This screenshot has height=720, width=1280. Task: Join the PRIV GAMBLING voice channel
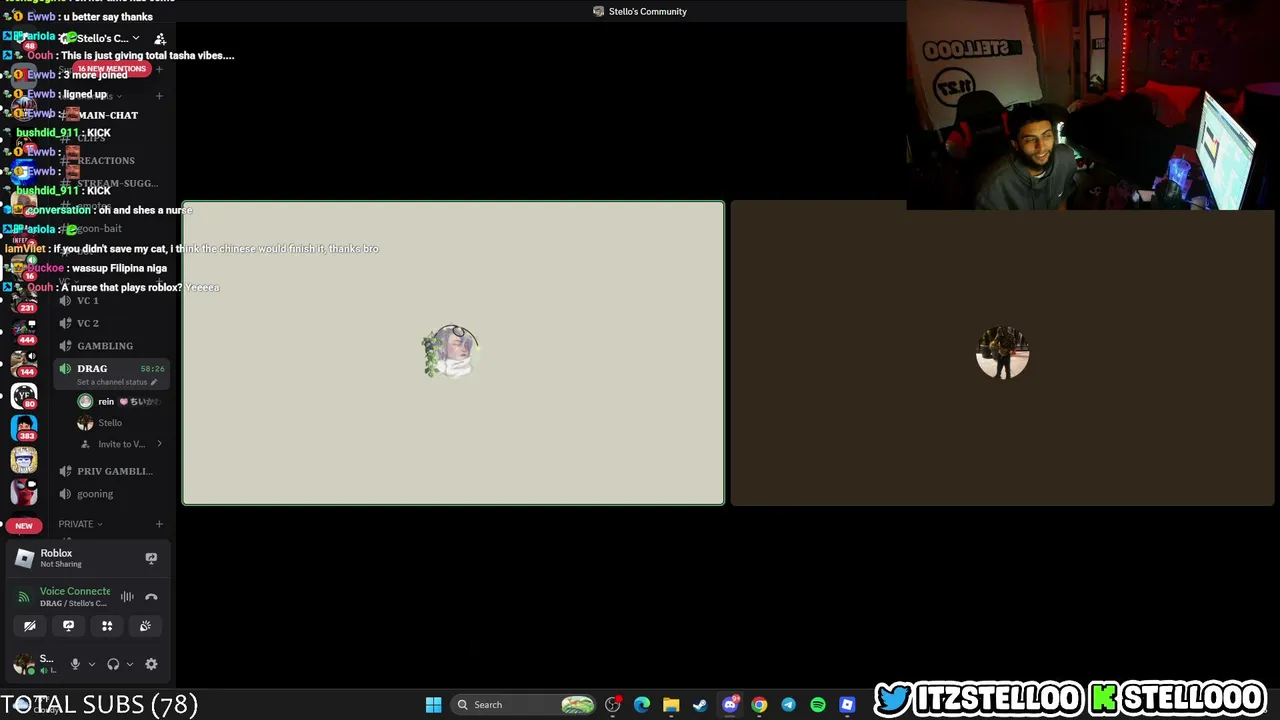(x=110, y=471)
